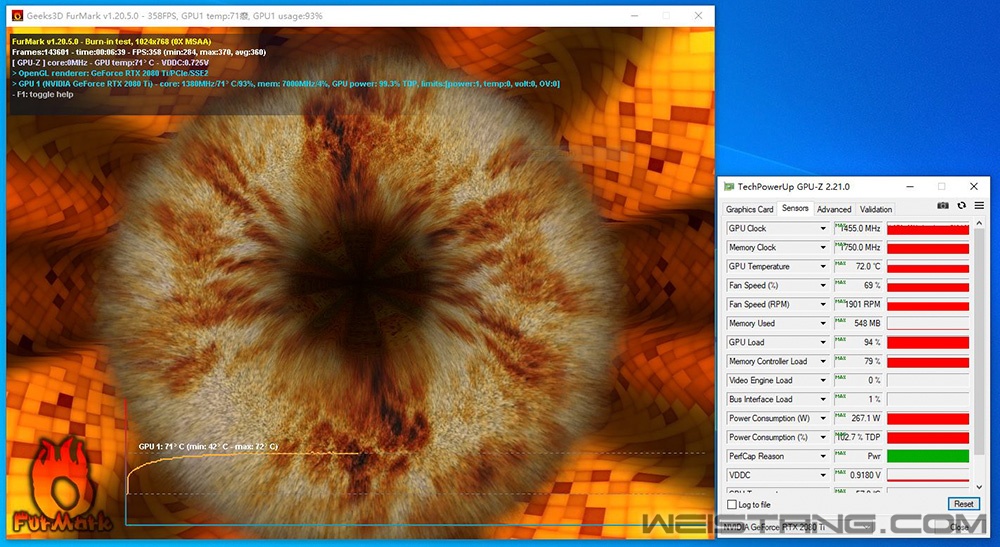Open the GPU Temperature sensor dropdown
1000x547 pixels.
click(823, 267)
